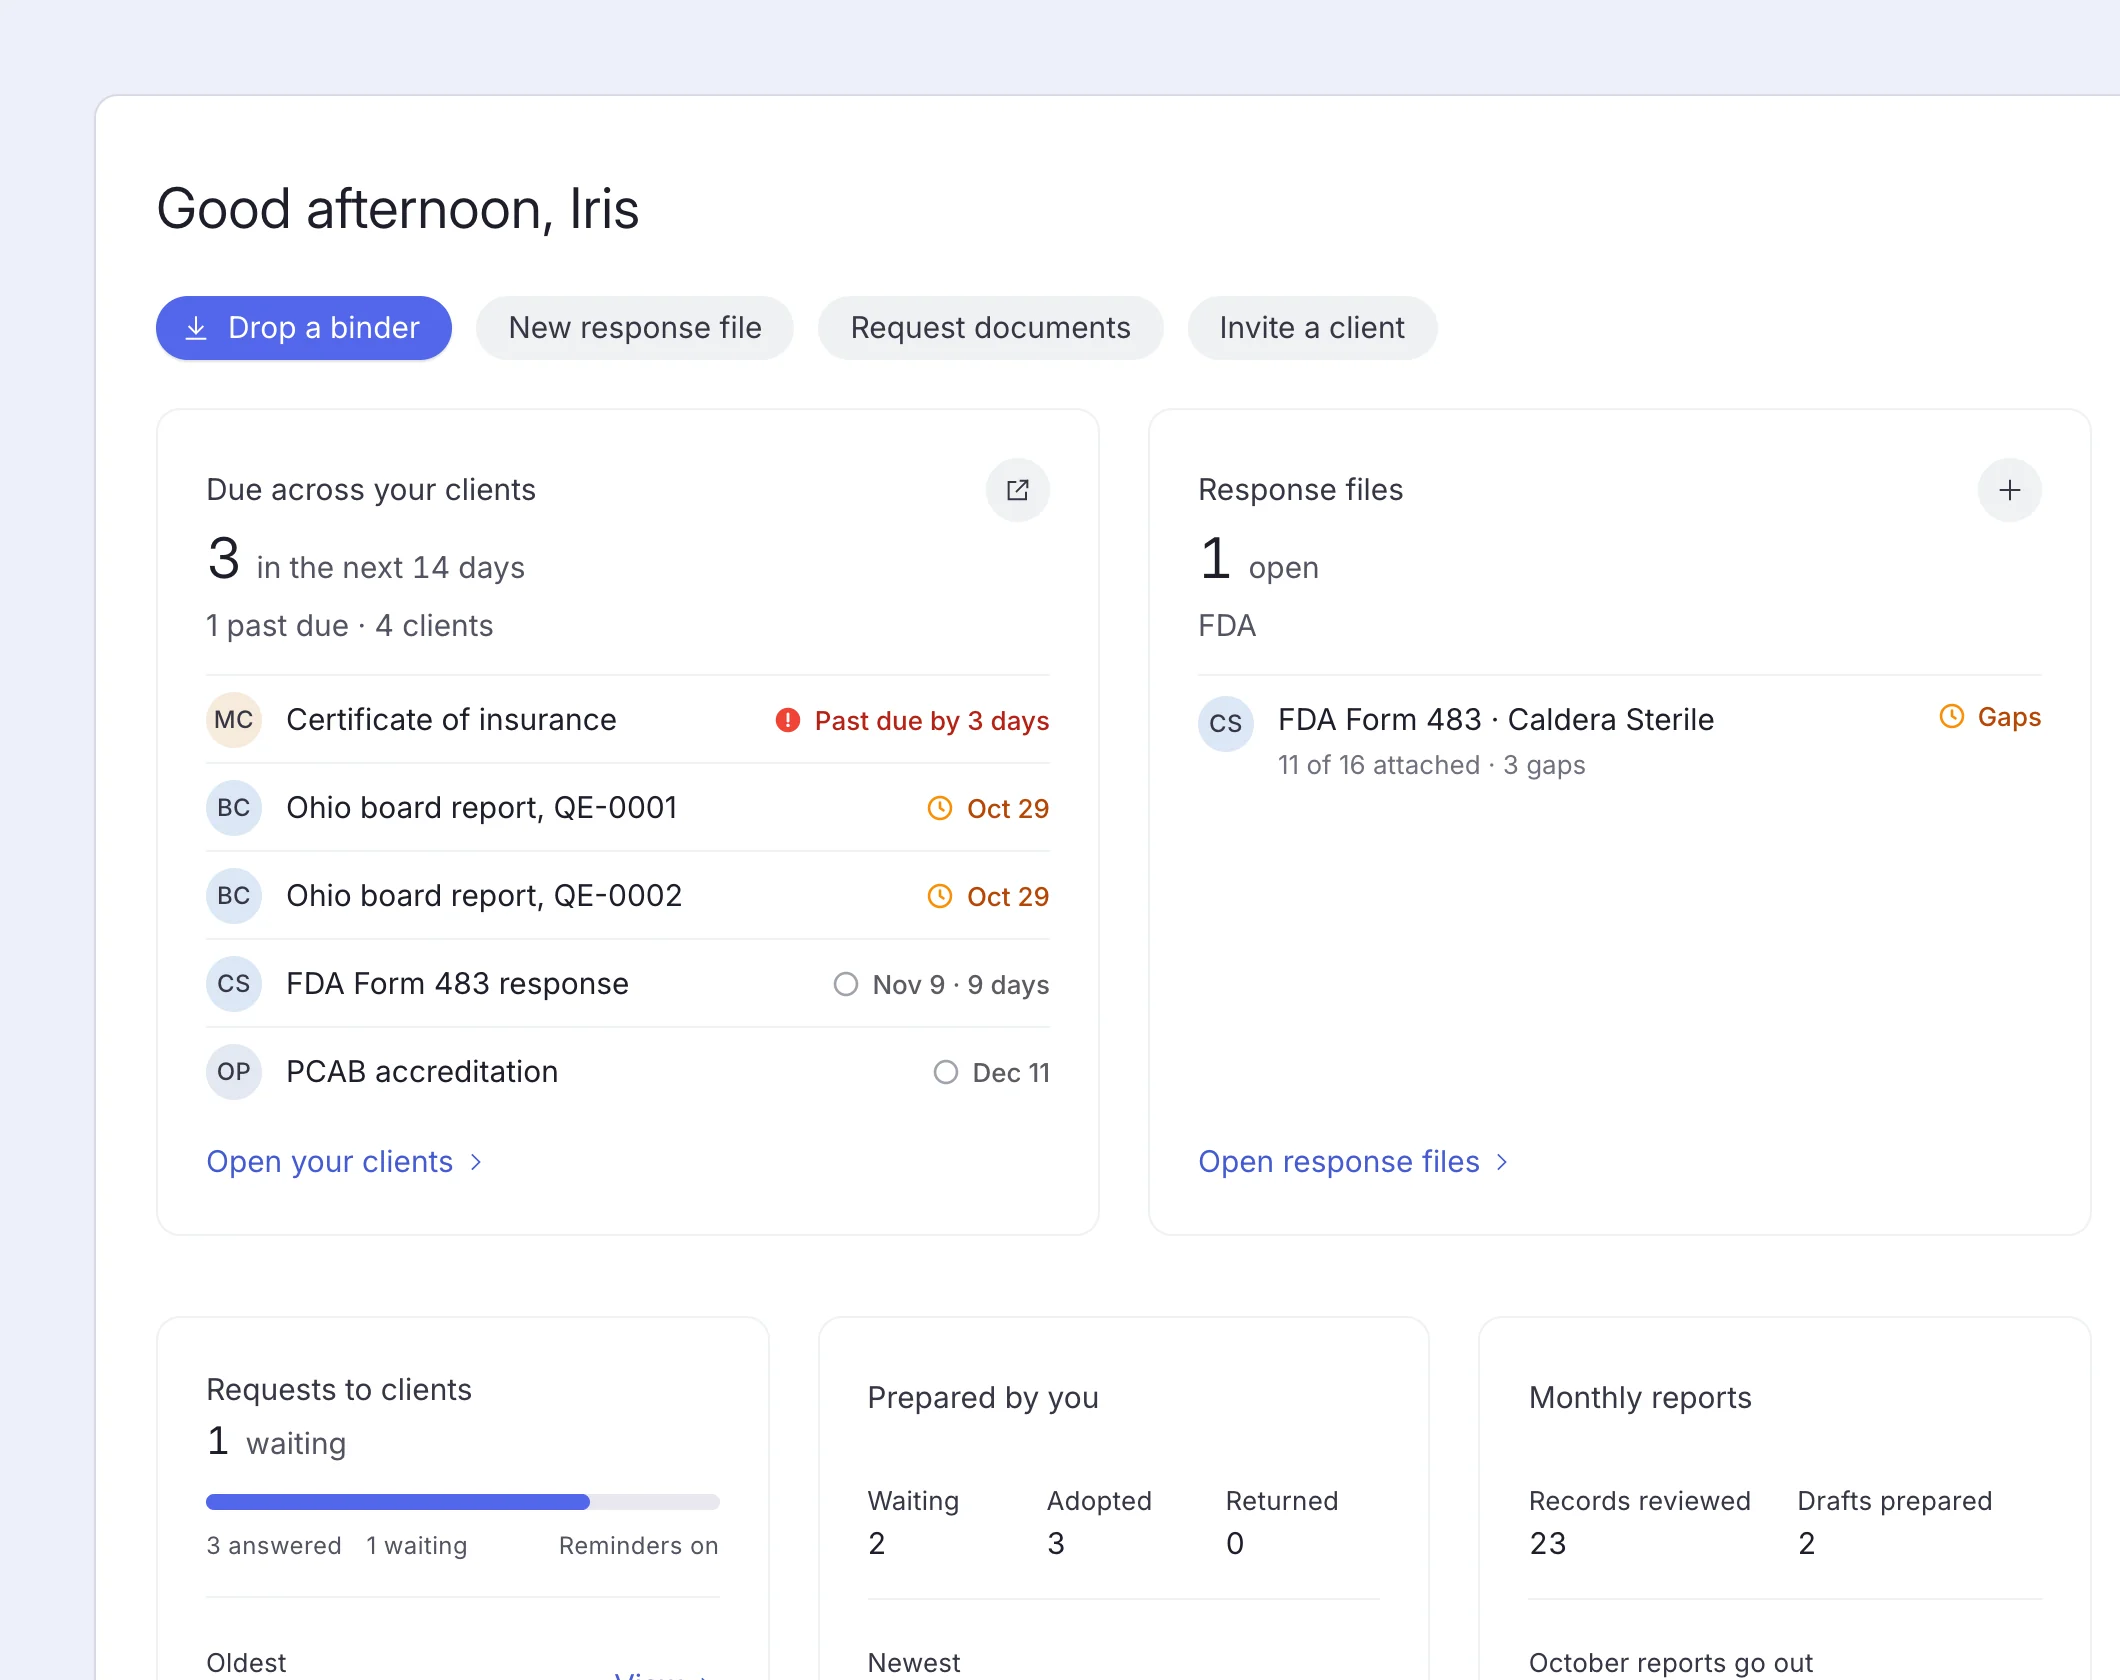Screen dimensions: 2120x1680
Task: Click the Drop a binder button
Action: [x=304, y=328]
